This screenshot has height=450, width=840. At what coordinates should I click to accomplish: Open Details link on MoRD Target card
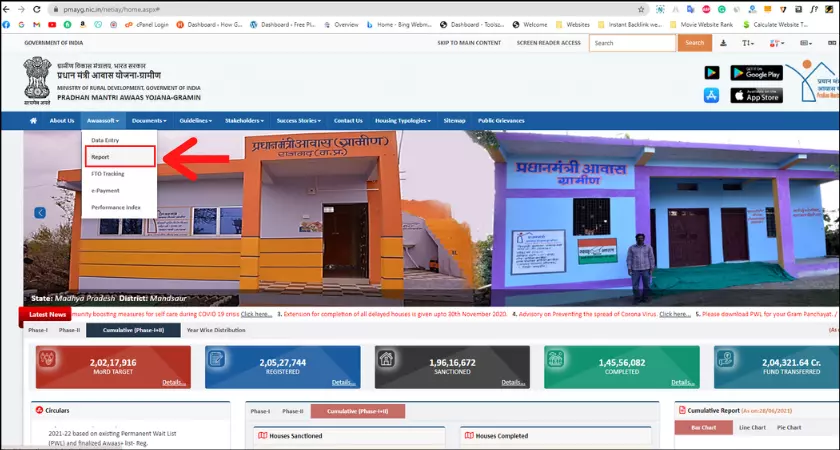(174, 382)
